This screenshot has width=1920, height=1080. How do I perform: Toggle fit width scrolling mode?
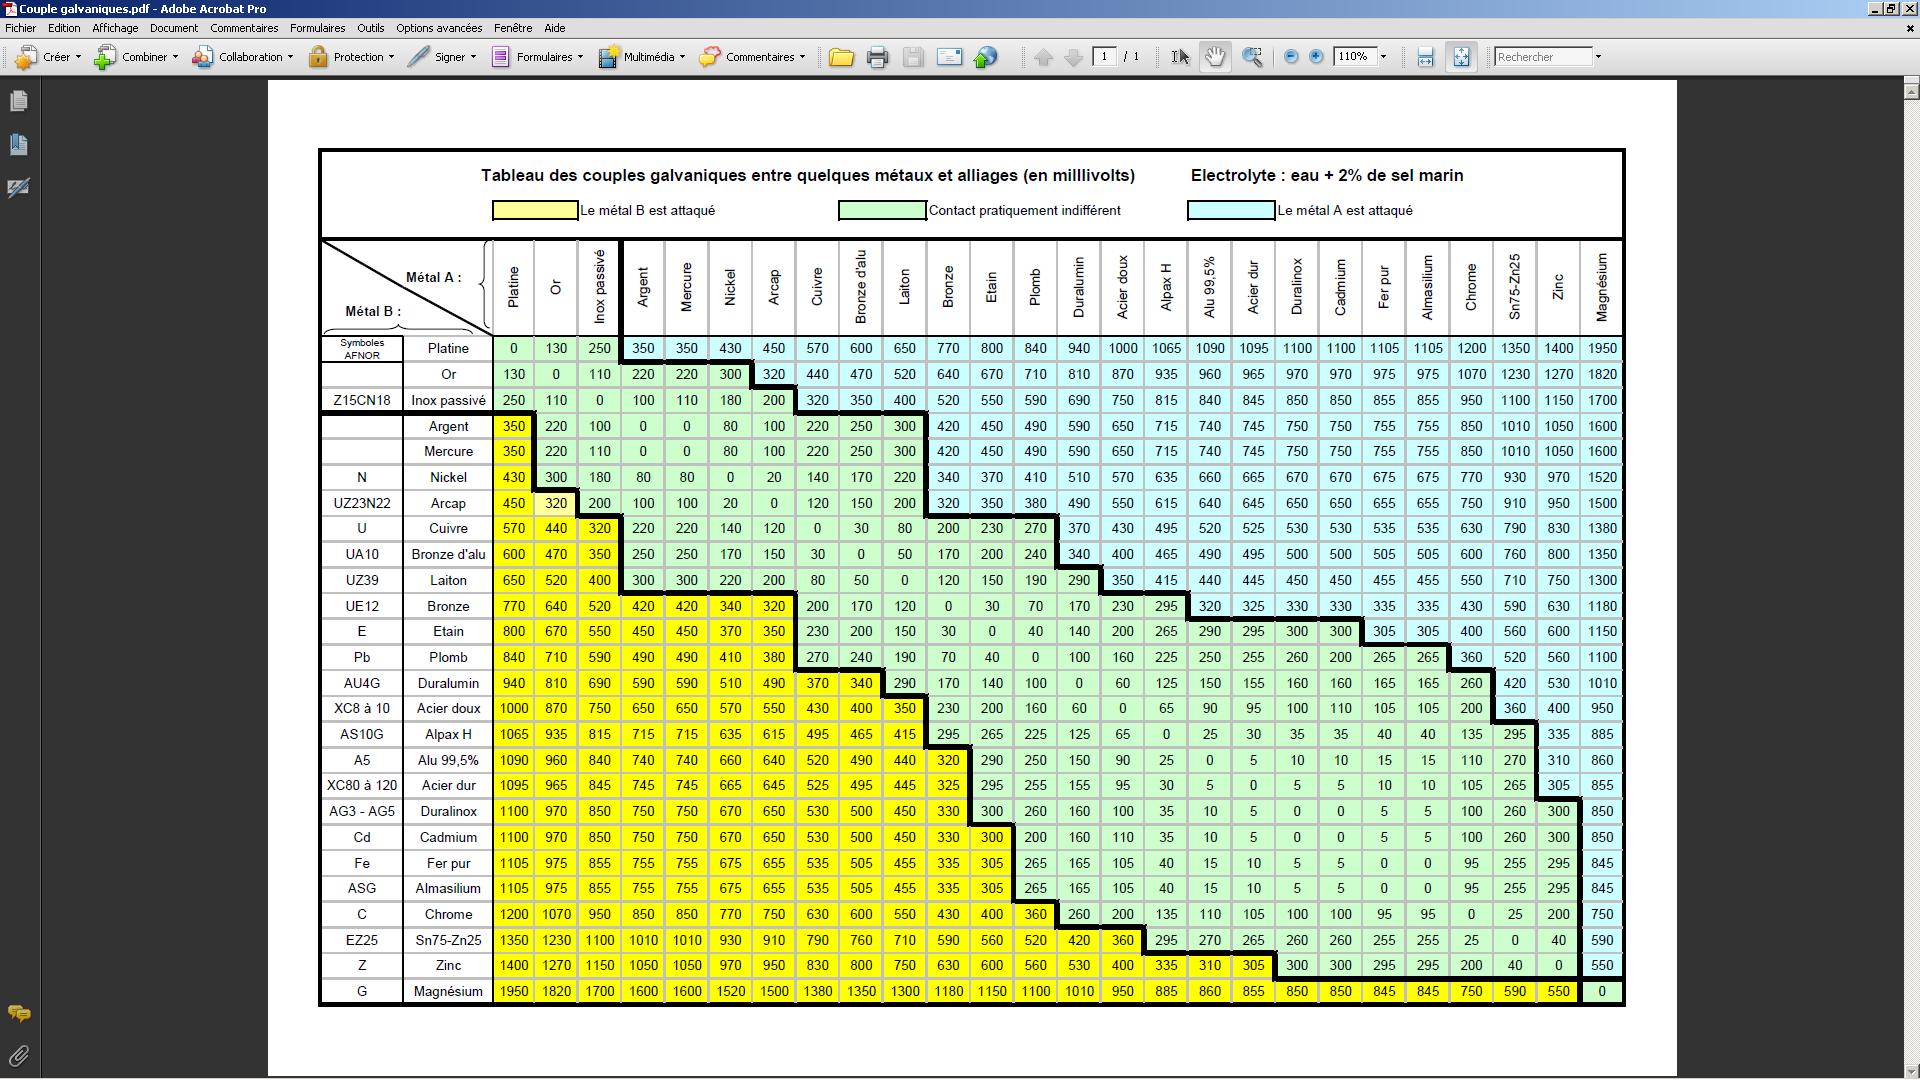1425,57
